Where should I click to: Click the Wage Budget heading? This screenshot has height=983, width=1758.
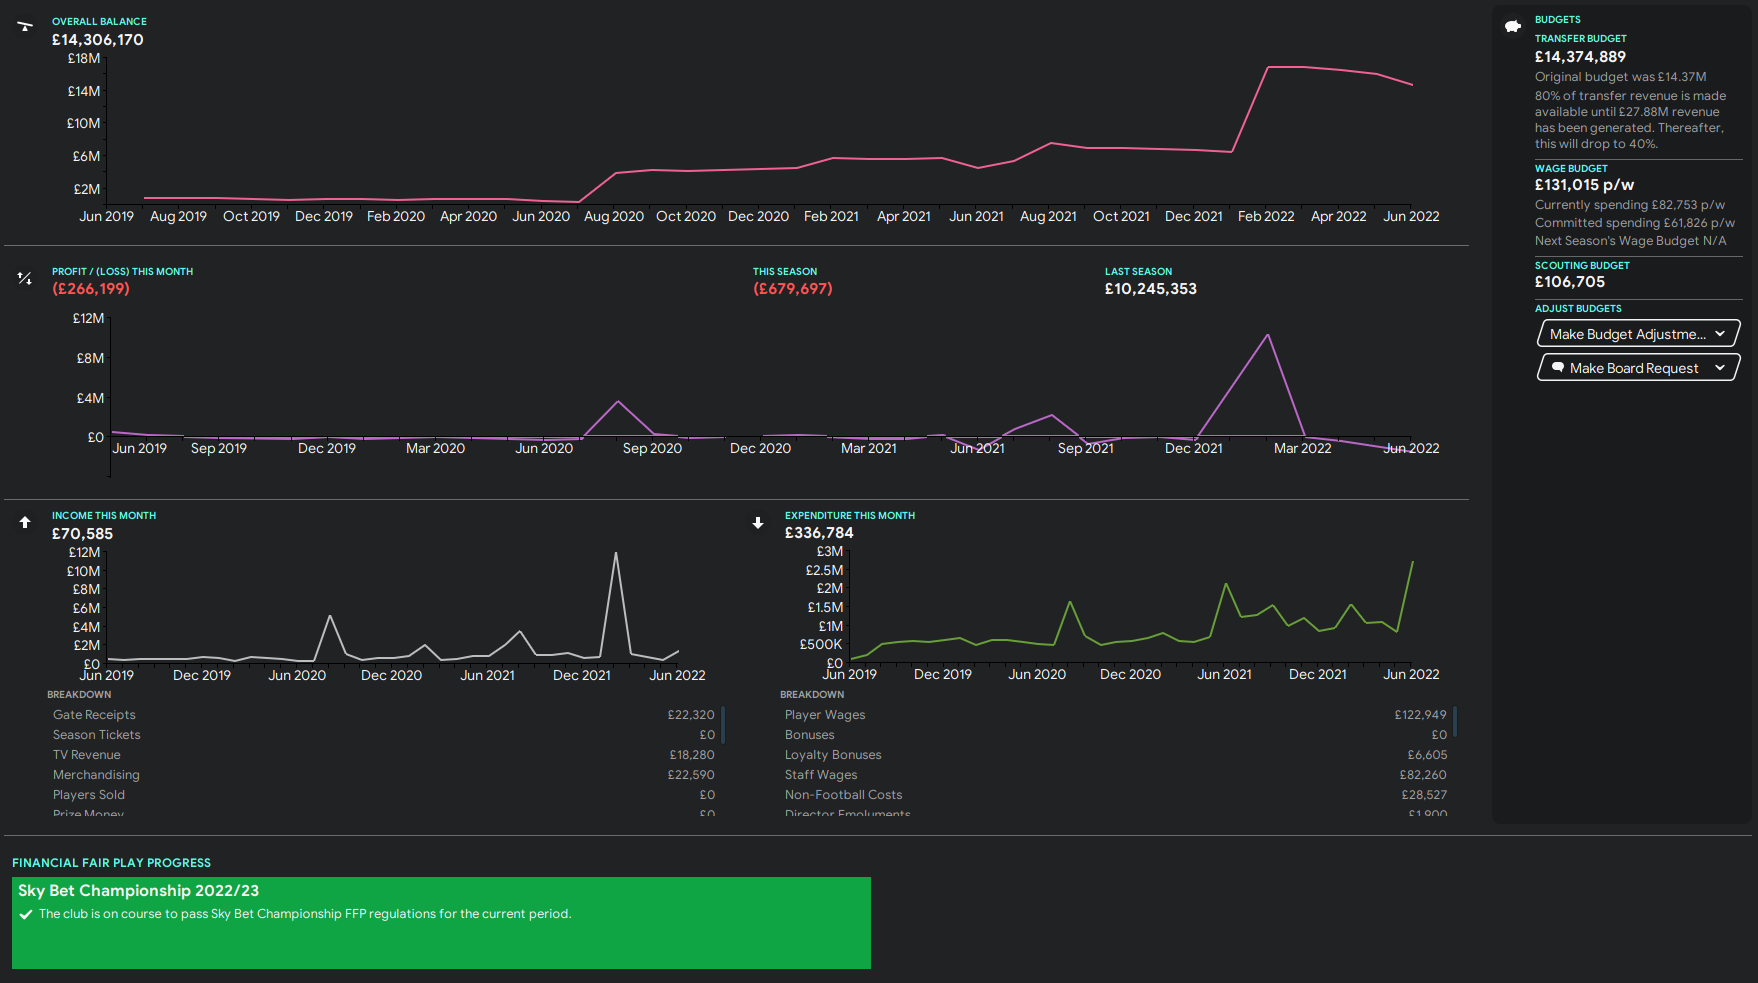1571,169
